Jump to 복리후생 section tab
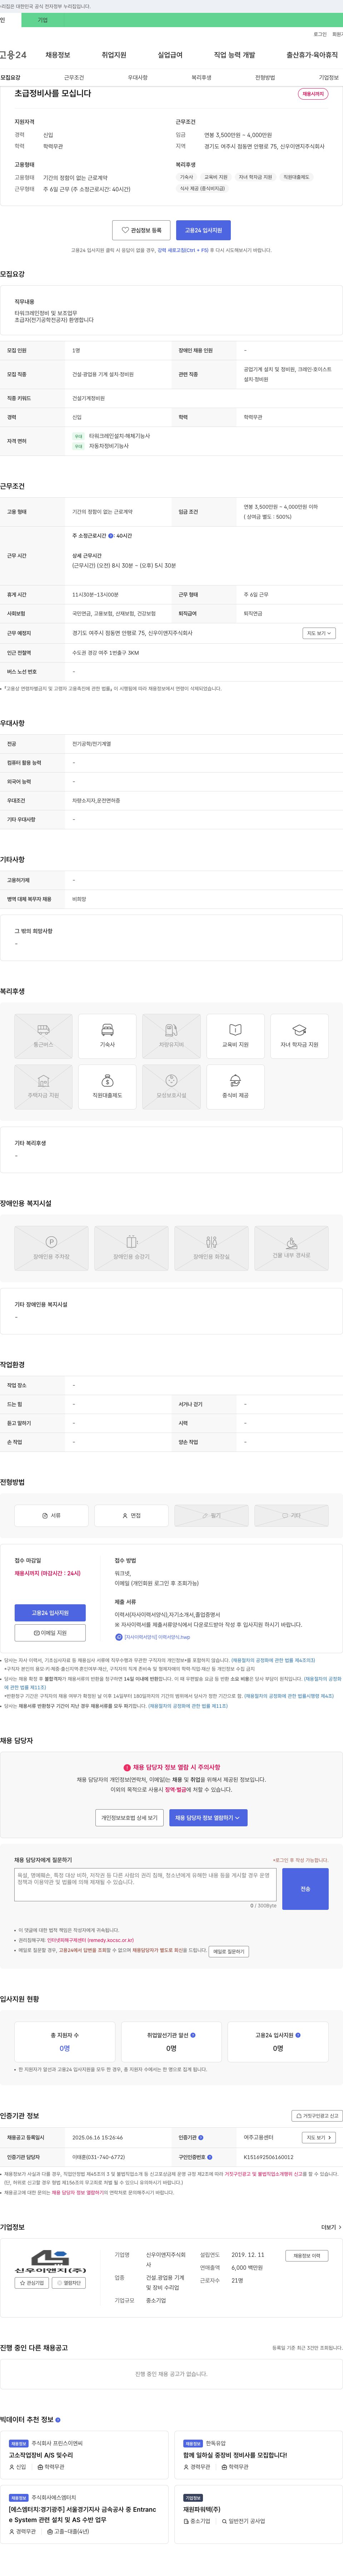Image resolution: width=343 pixels, height=2576 pixels. click(201, 77)
